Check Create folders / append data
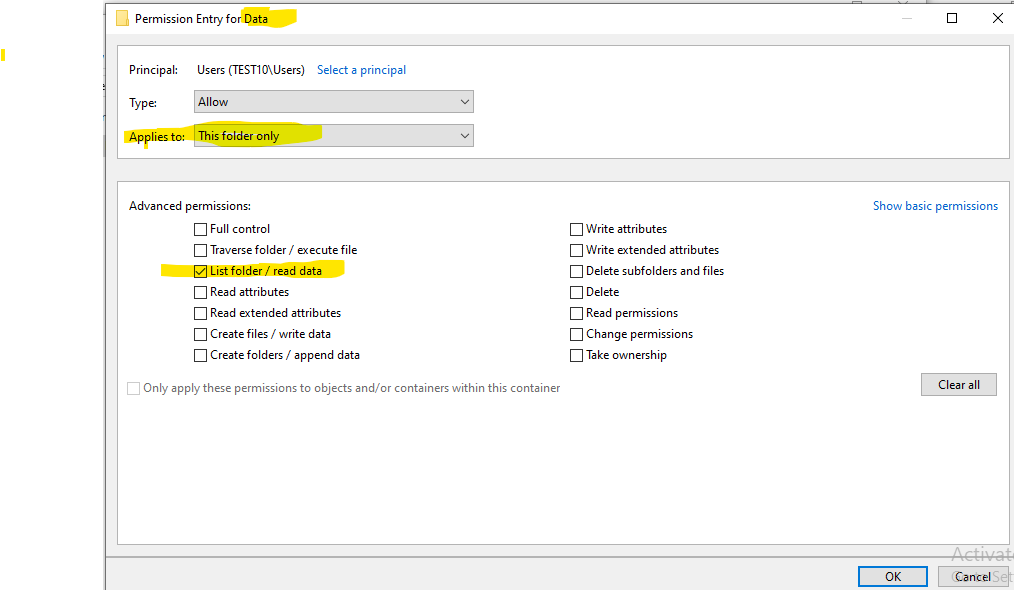Viewport: 1014px width, 590px height. (200, 354)
